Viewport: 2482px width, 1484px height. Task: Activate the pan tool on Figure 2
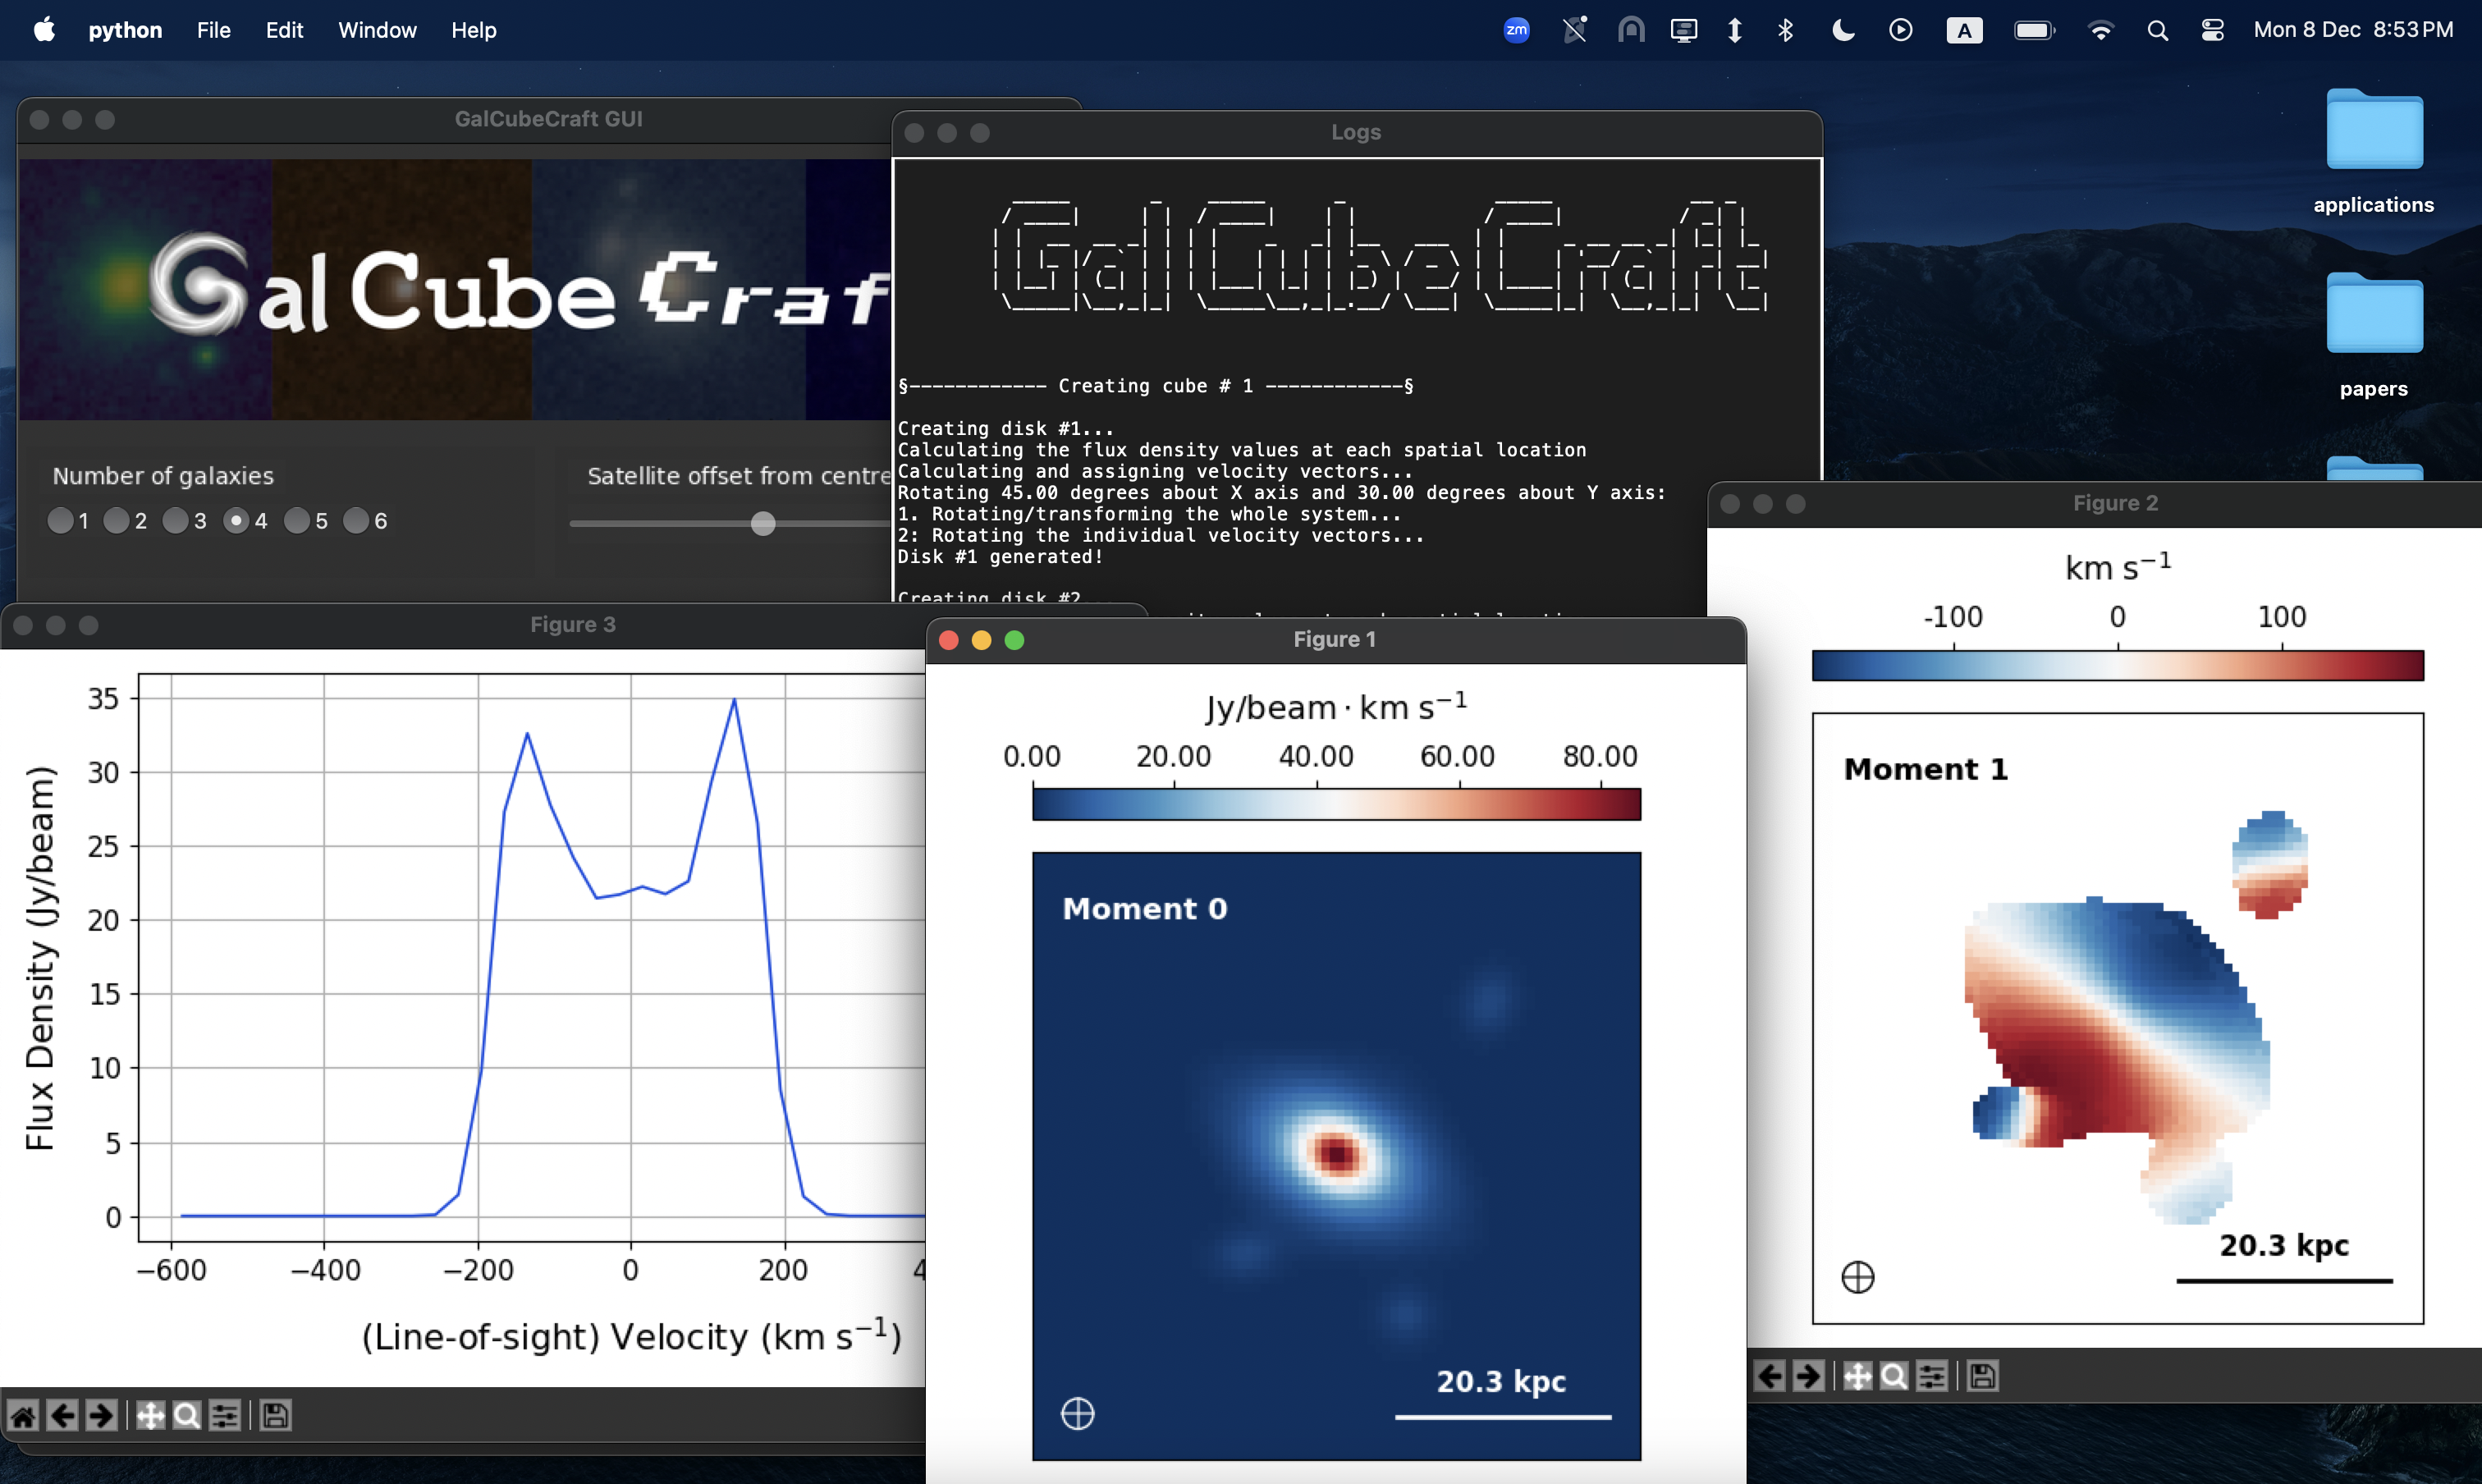tap(1857, 1375)
